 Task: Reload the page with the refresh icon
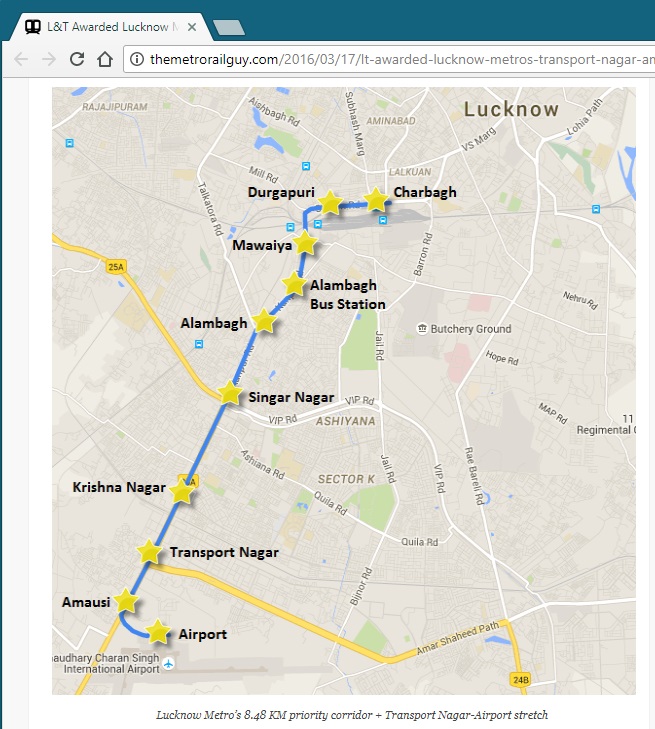pyautogui.click(x=77, y=59)
